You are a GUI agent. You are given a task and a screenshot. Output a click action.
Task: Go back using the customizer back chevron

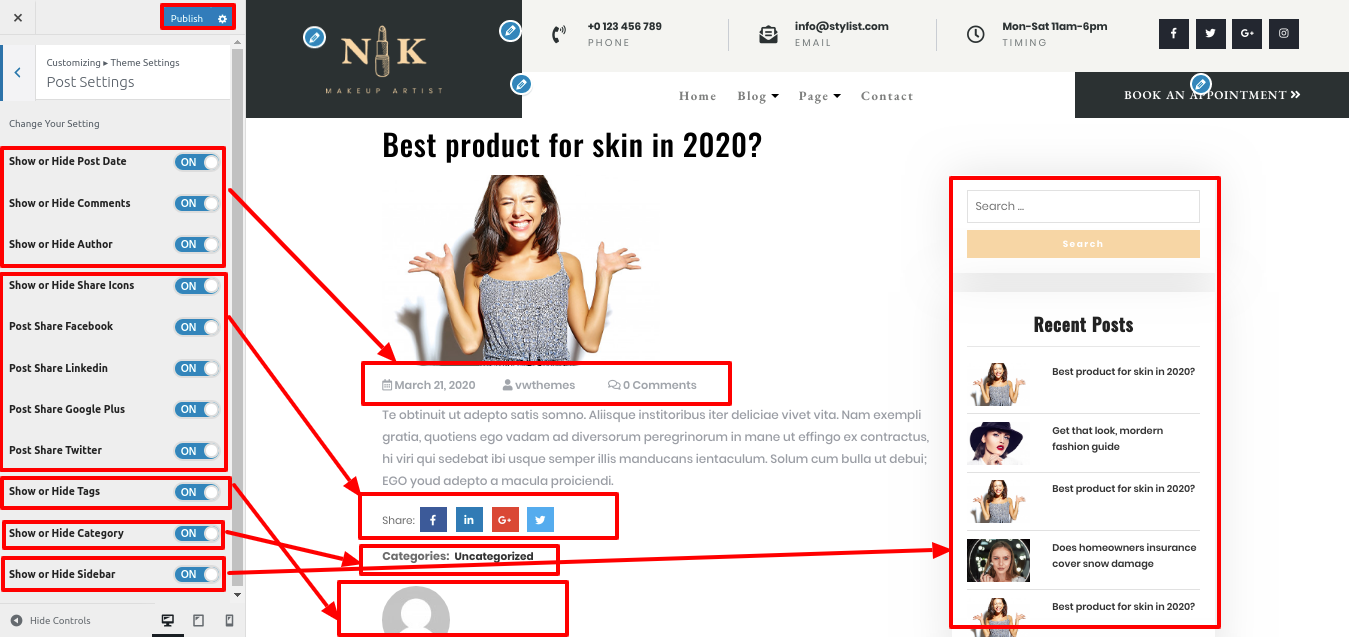tap(17, 73)
